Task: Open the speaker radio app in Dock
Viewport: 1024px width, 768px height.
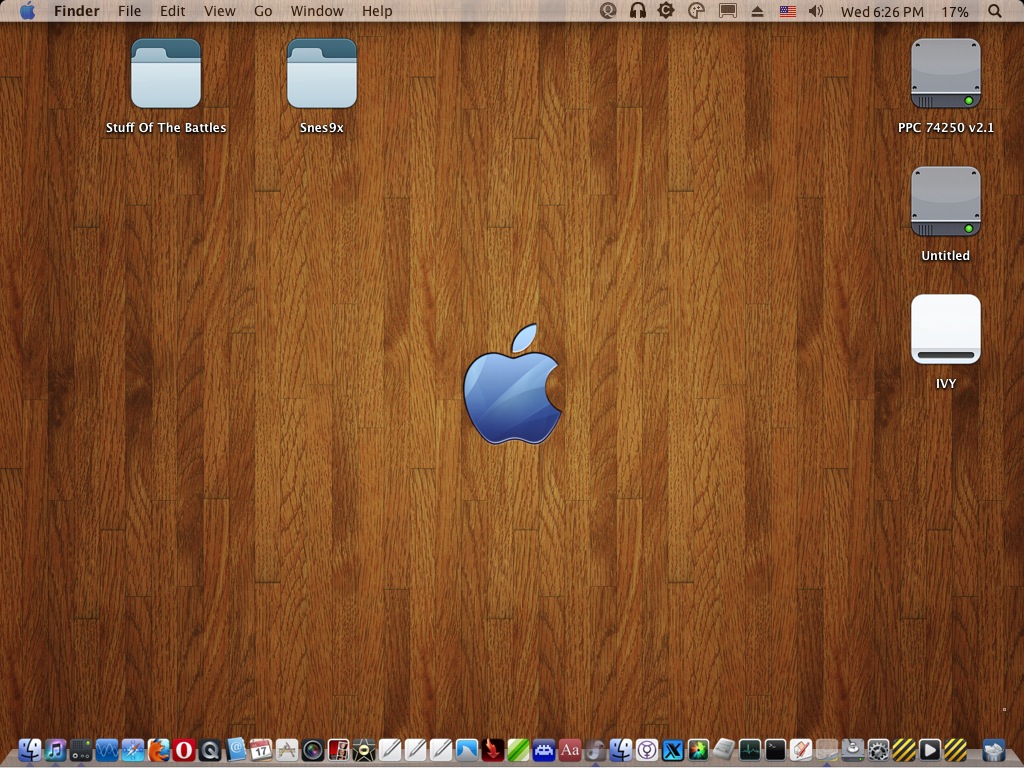Action: (81, 750)
